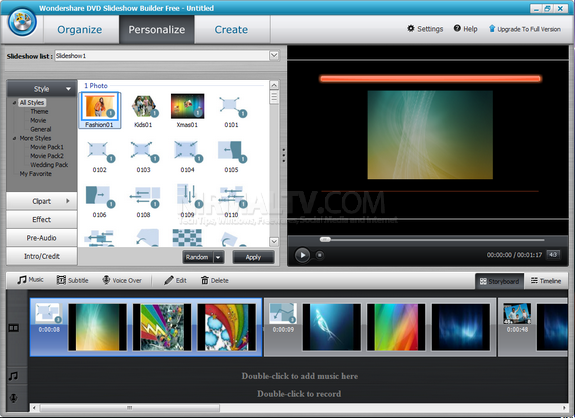The height and width of the screenshot is (418, 575).
Task: Switch to Storyboard view
Action: [x=499, y=281]
